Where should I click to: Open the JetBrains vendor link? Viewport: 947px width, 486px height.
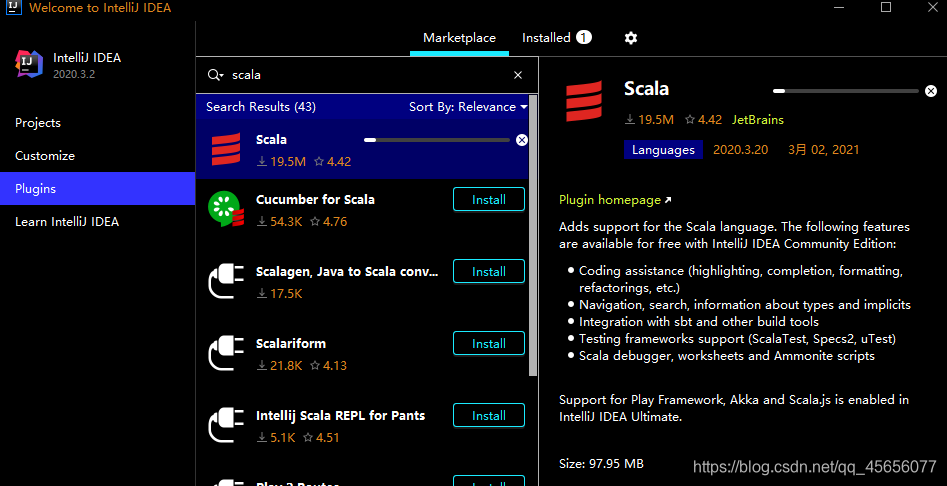pos(758,120)
